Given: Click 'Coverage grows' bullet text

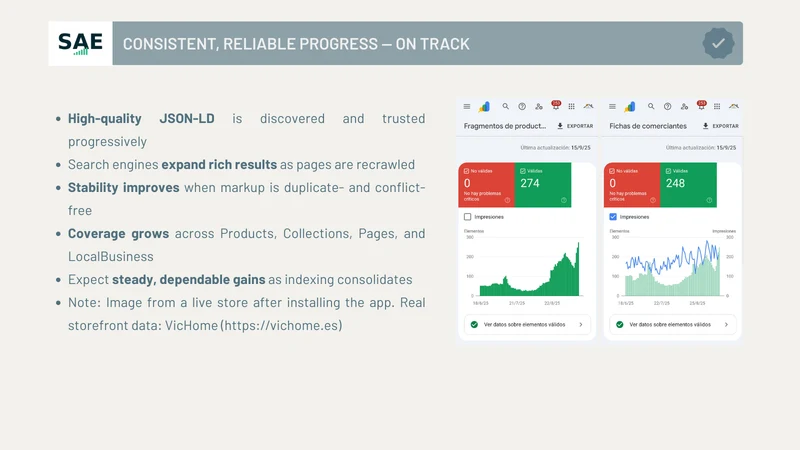Looking at the screenshot, I should 118,233.
